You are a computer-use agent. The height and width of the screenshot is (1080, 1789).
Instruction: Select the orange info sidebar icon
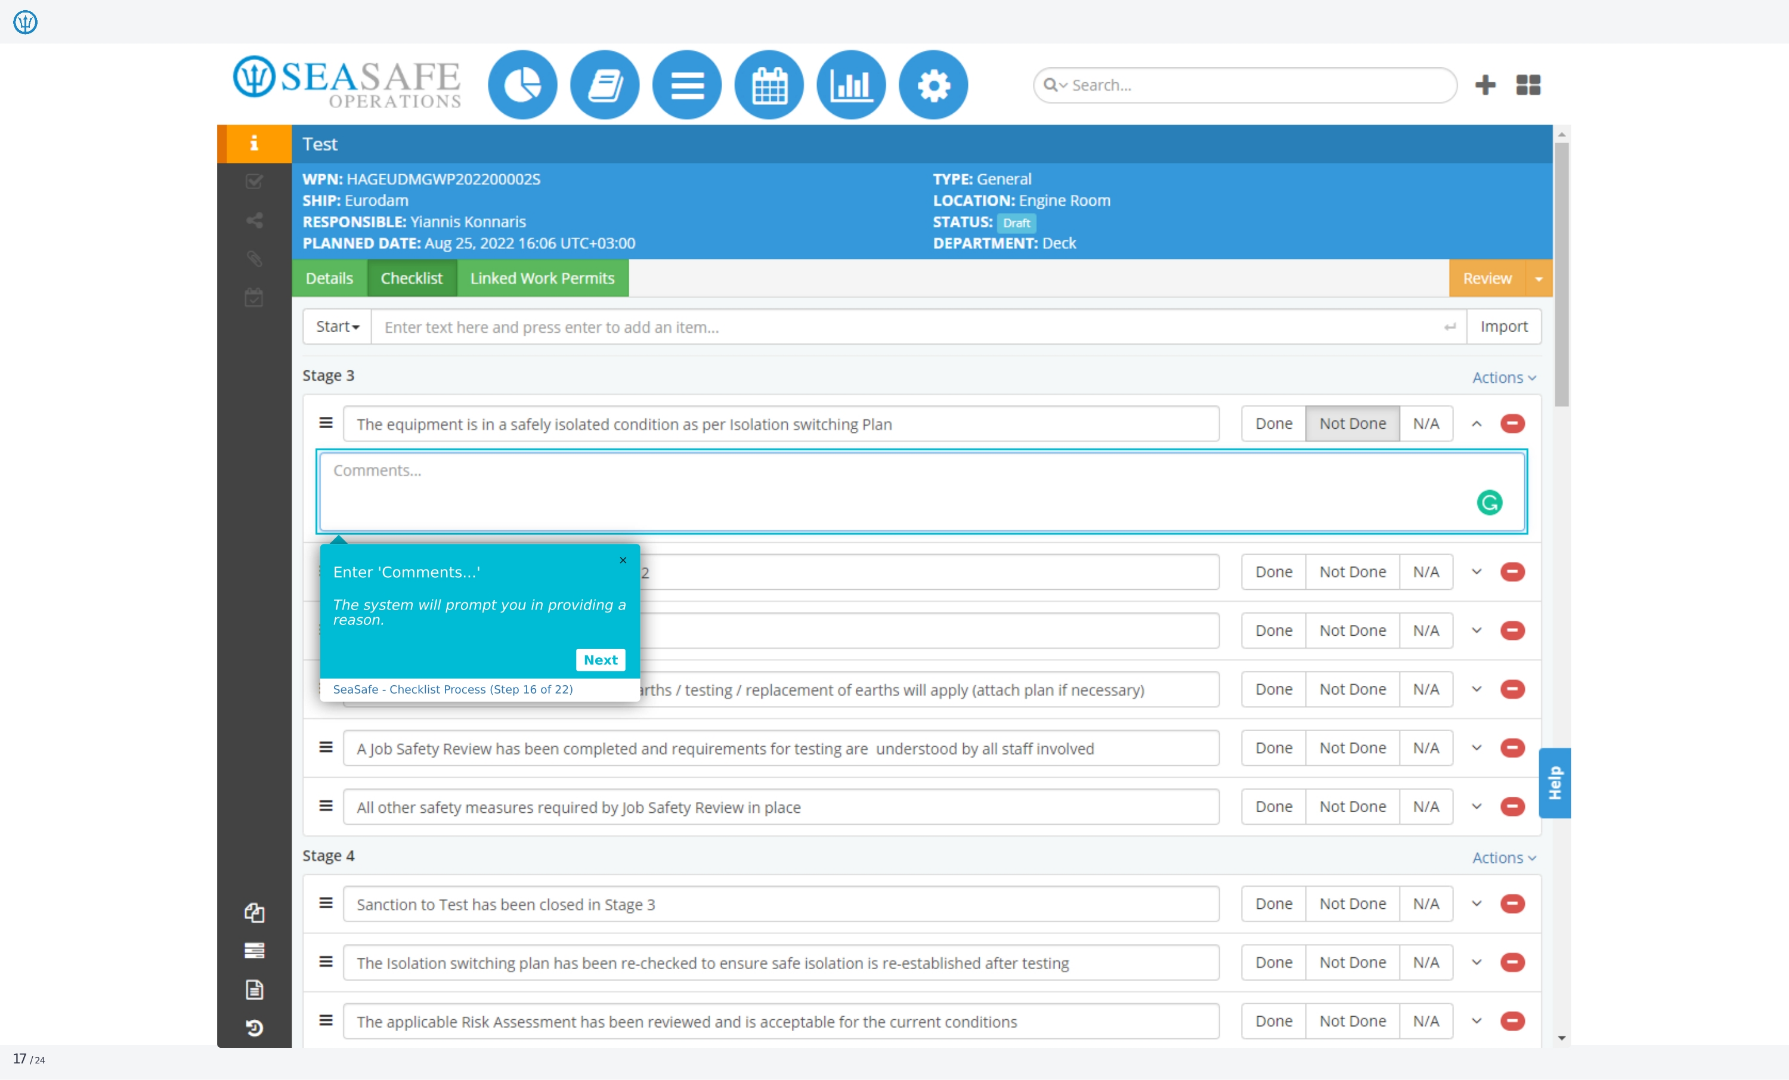point(254,143)
